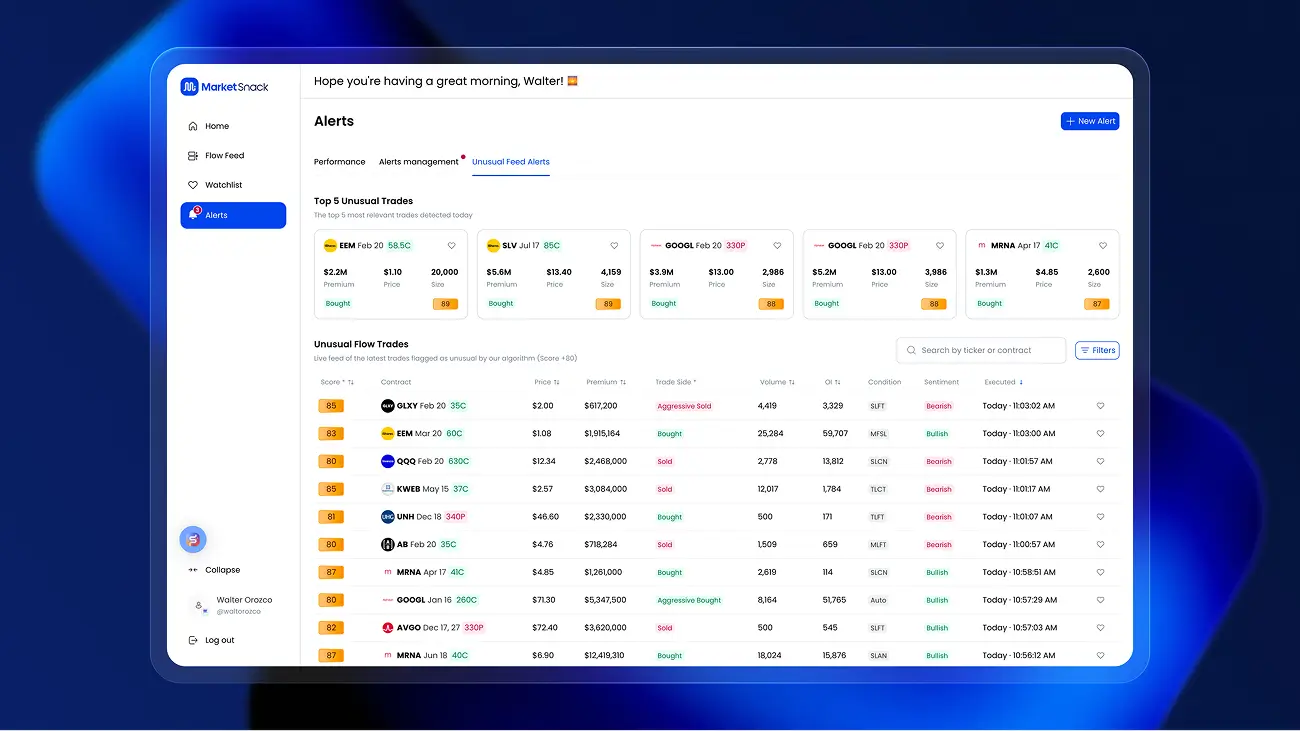Click the 330P tag on AVGO row
This screenshot has height=731, width=1300.
pos(474,628)
